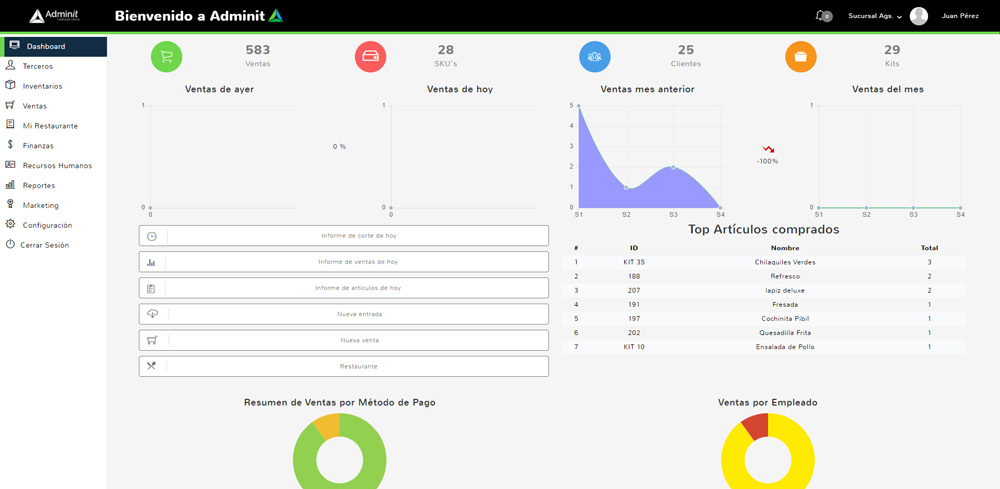Go to Reportes in the sidebar

[x=39, y=185]
